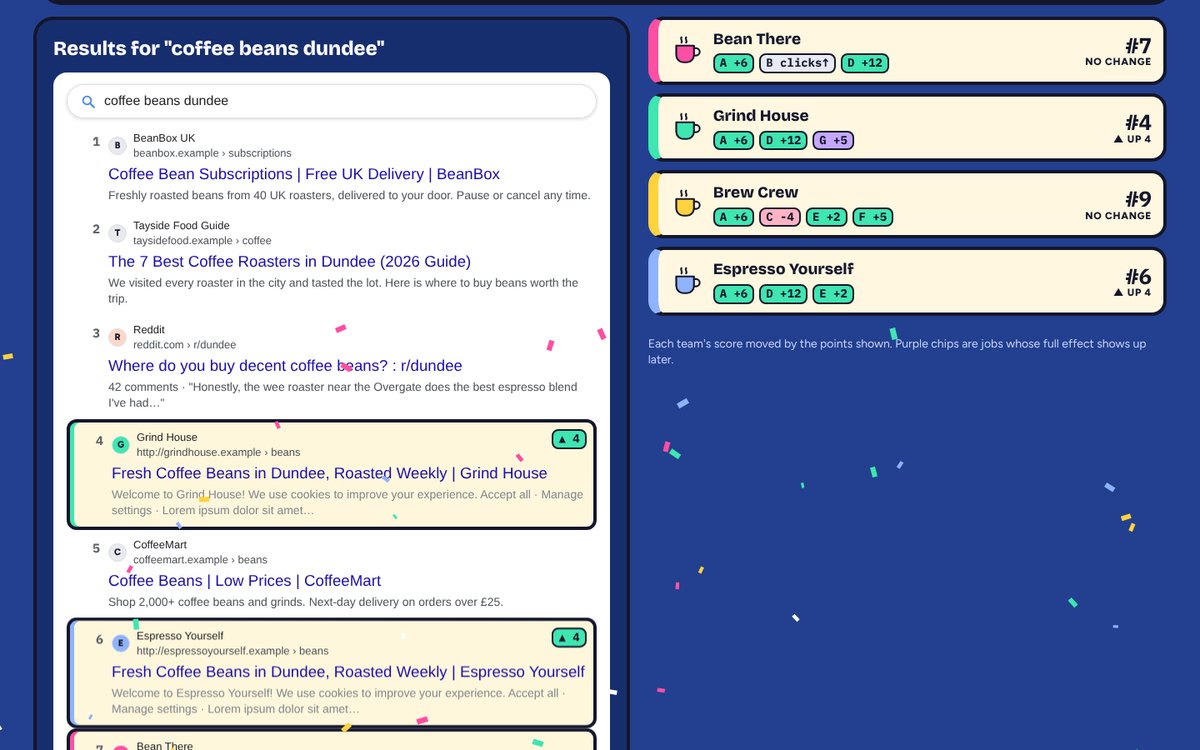
Task: Click the Espresso Yourself result favicon
Action: click(121, 643)
